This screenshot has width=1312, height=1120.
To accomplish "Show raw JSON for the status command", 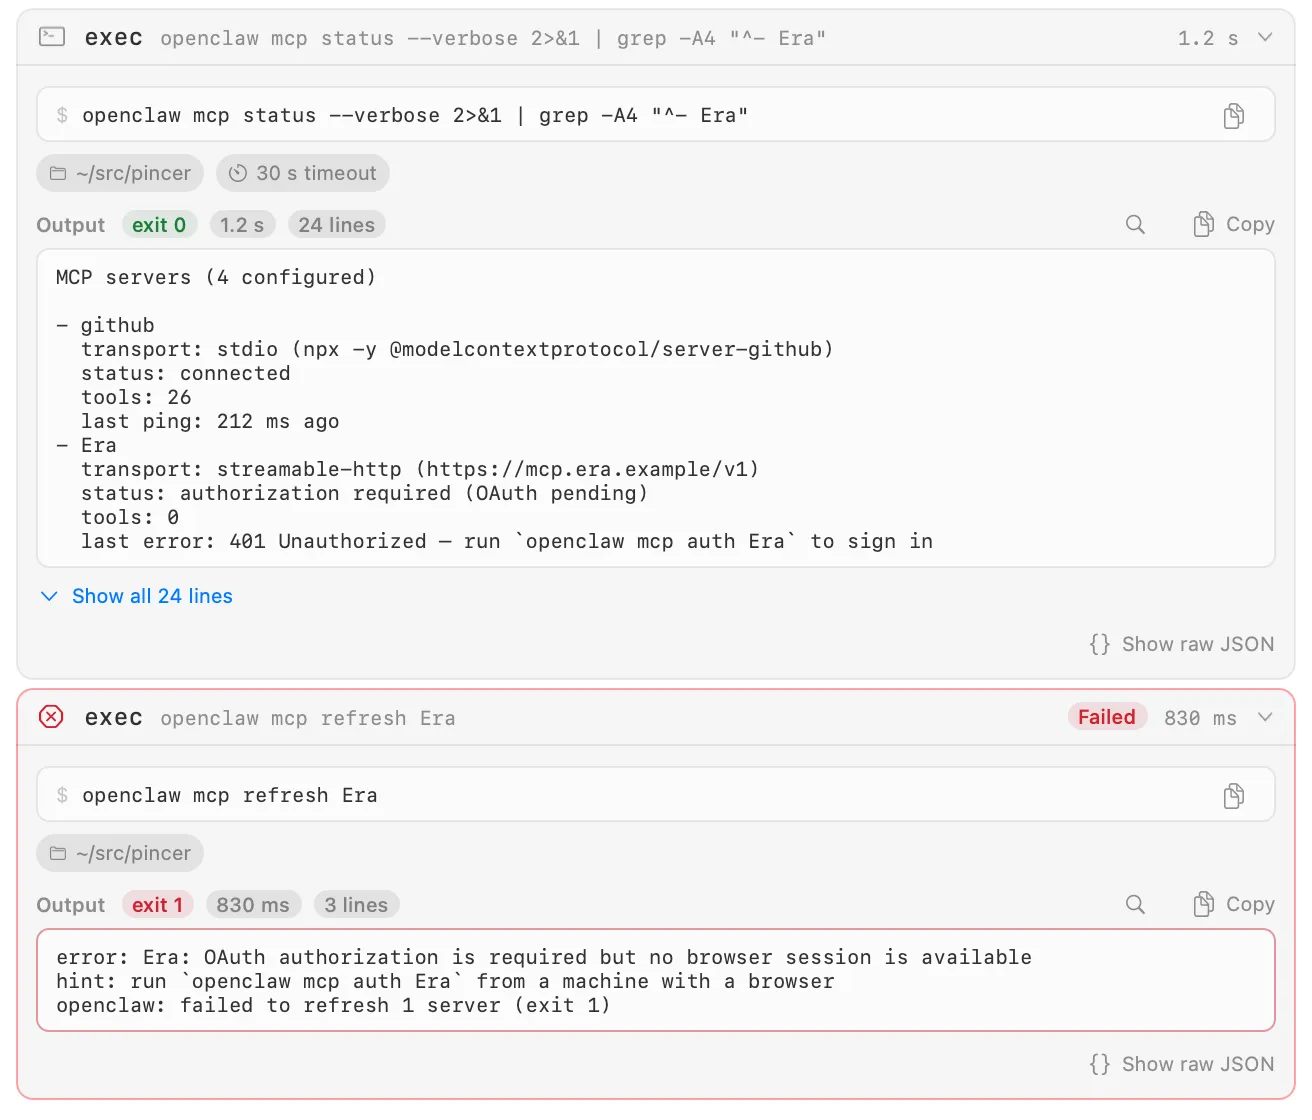I will [1182, 644].
